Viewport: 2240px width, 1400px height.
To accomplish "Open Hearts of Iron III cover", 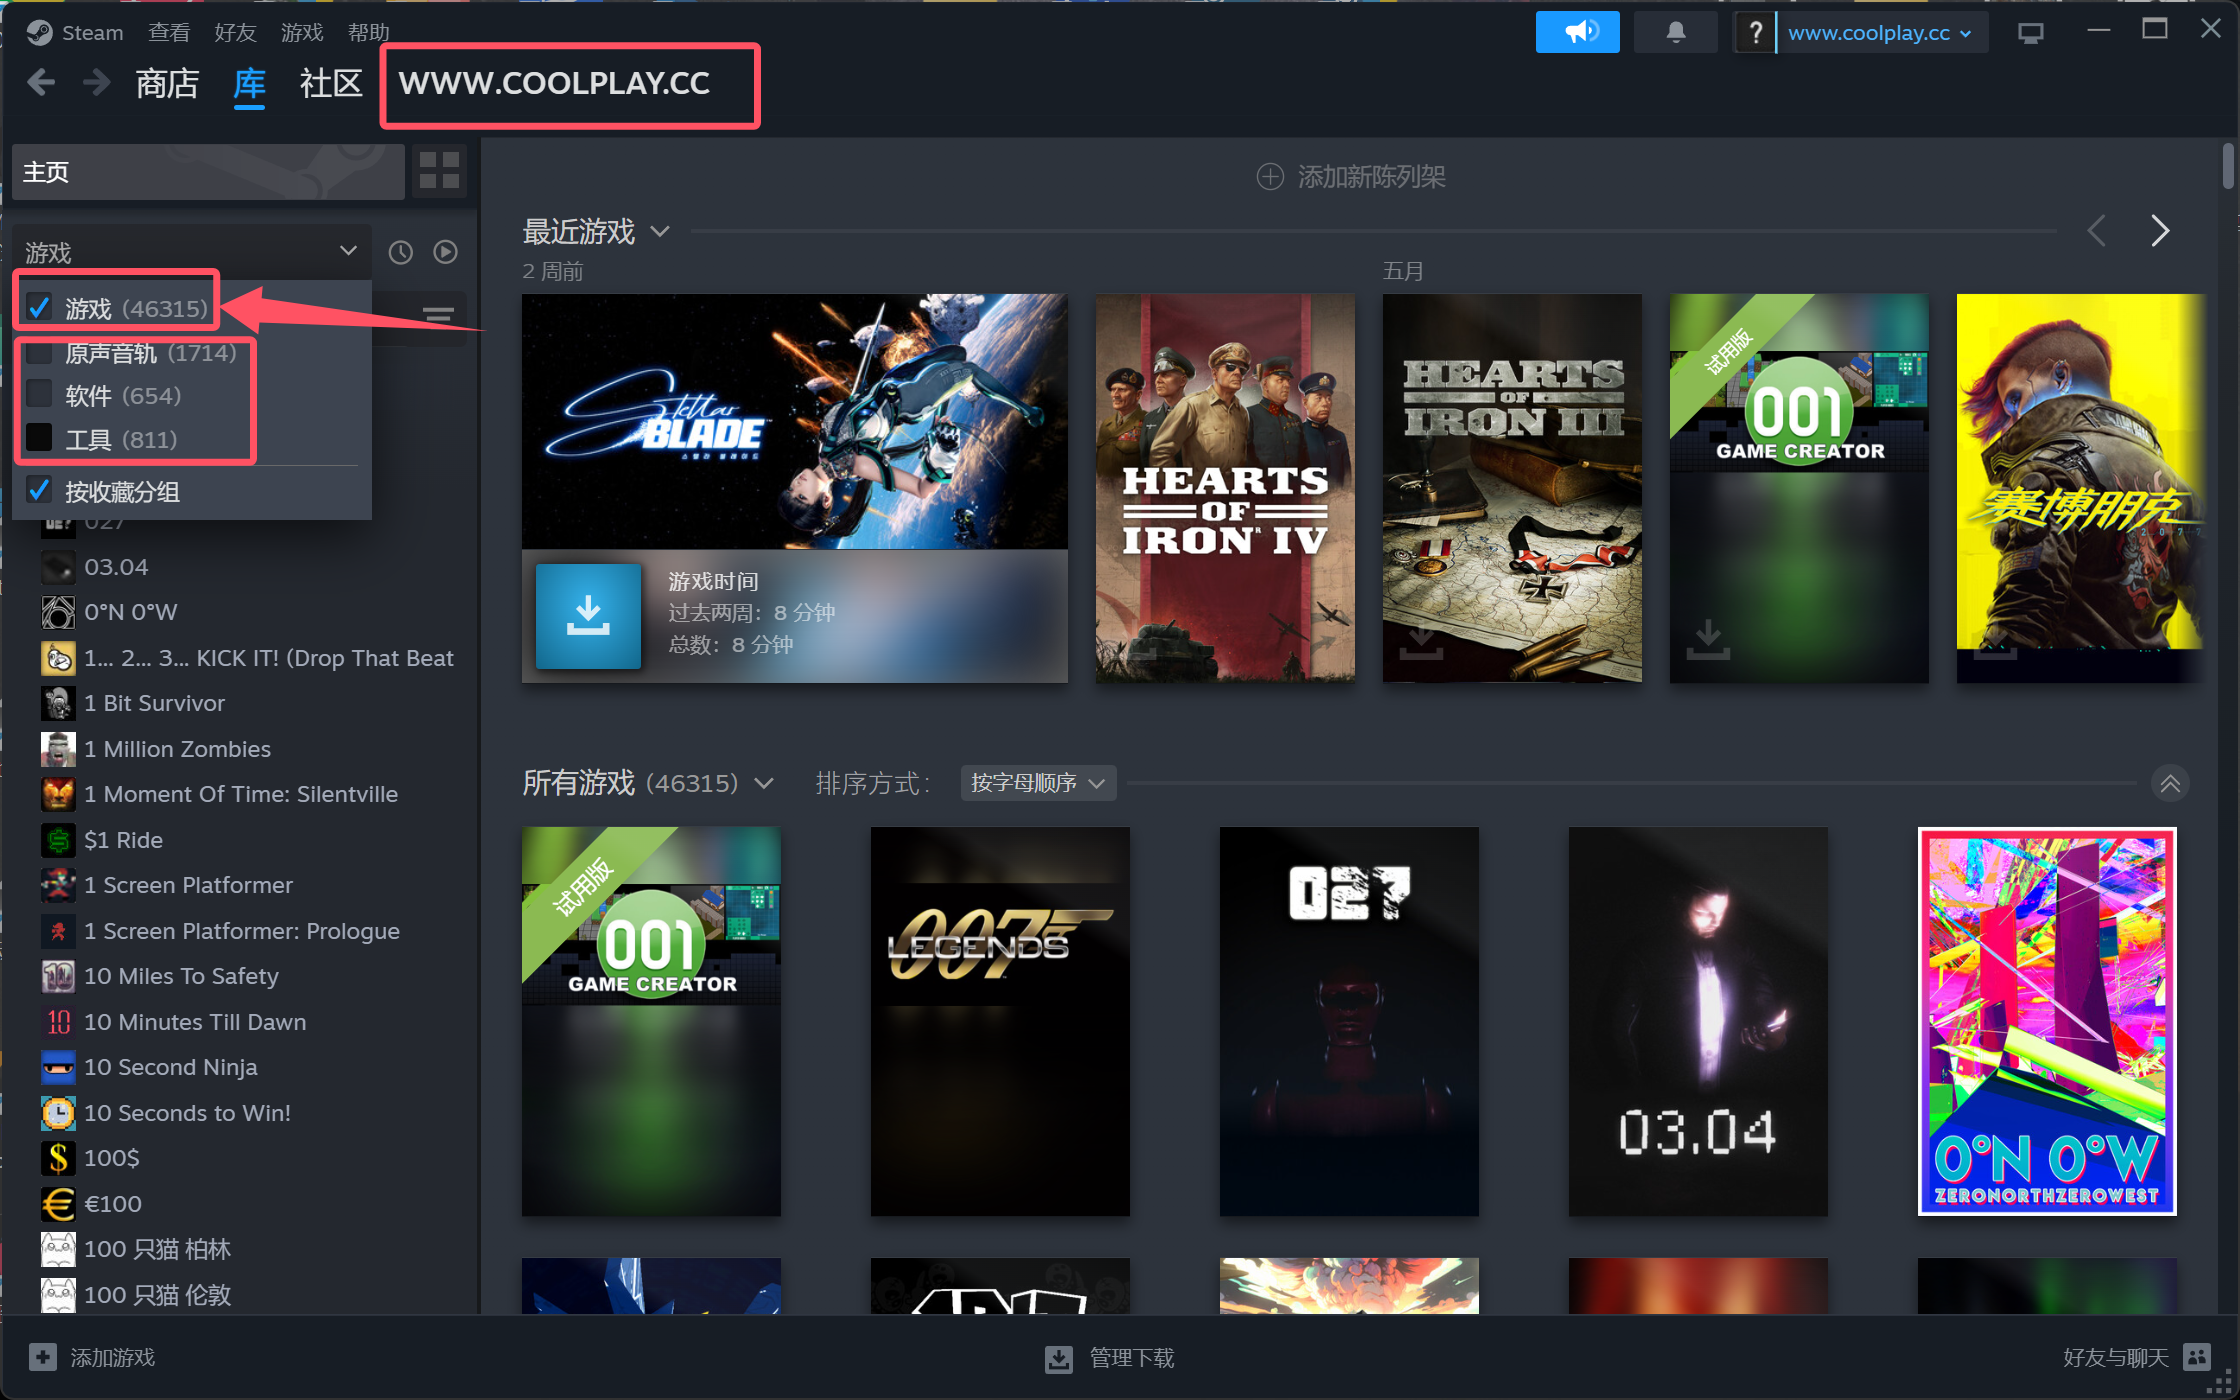I will tap(1512, 488).
